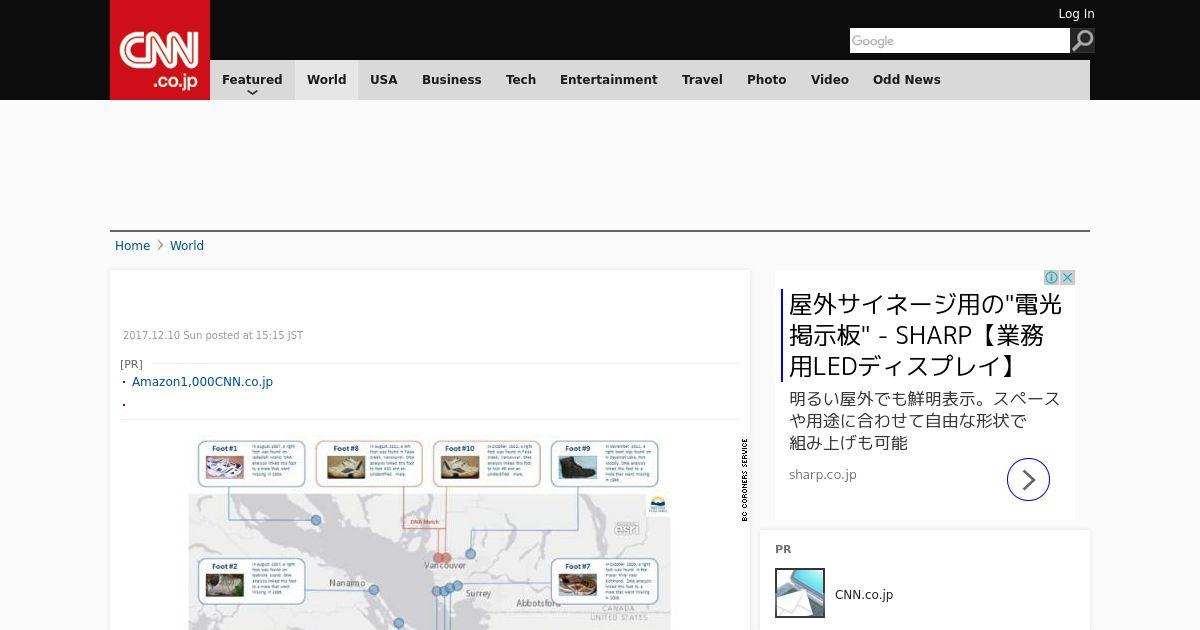Select USA in the navigation bar
This screenshot has height=630, width=1200.
[384, 80]
